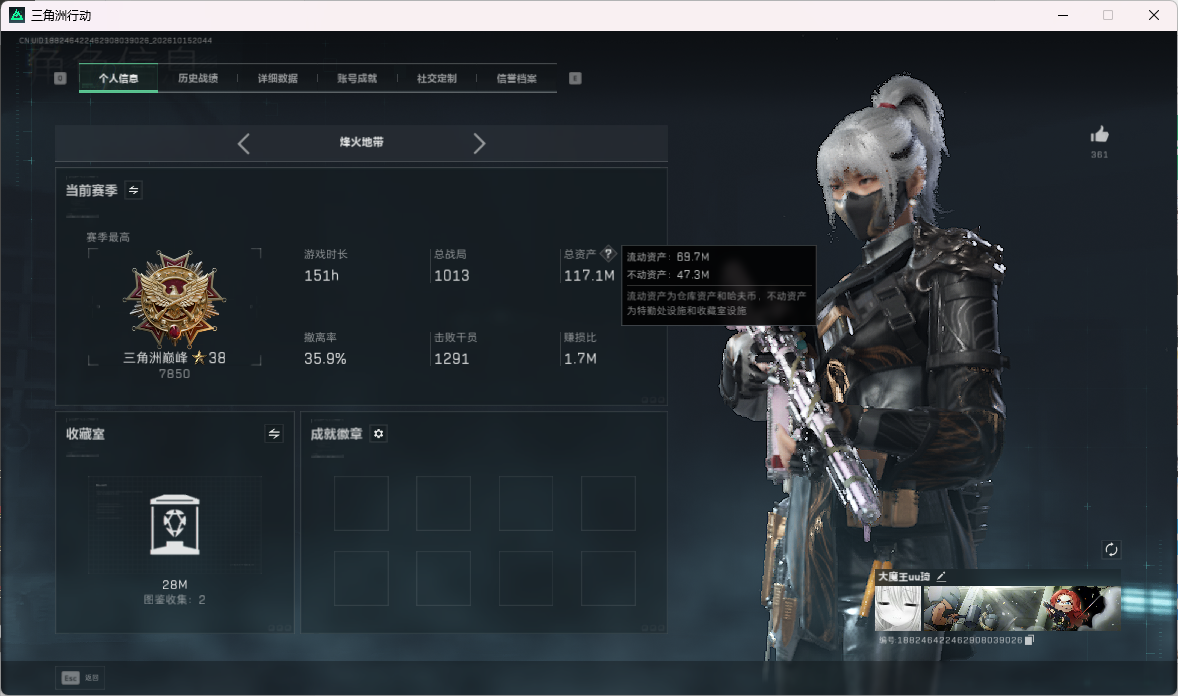Click the 击败干员 value 1291
The height and width of the screenshot is (696, 1178).
[x=452, y=359]
